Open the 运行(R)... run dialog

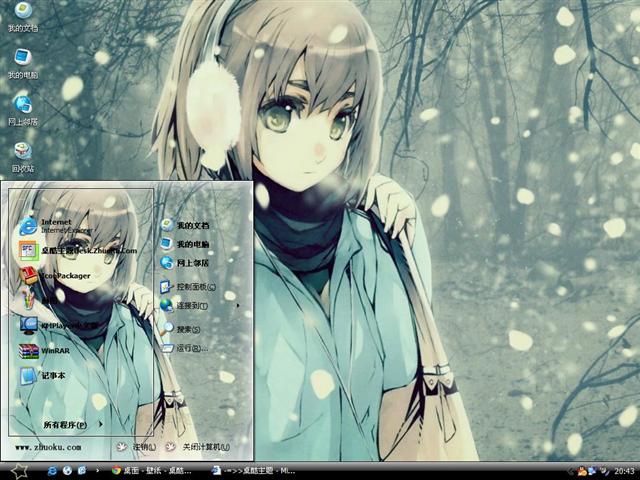coord(184,348)
